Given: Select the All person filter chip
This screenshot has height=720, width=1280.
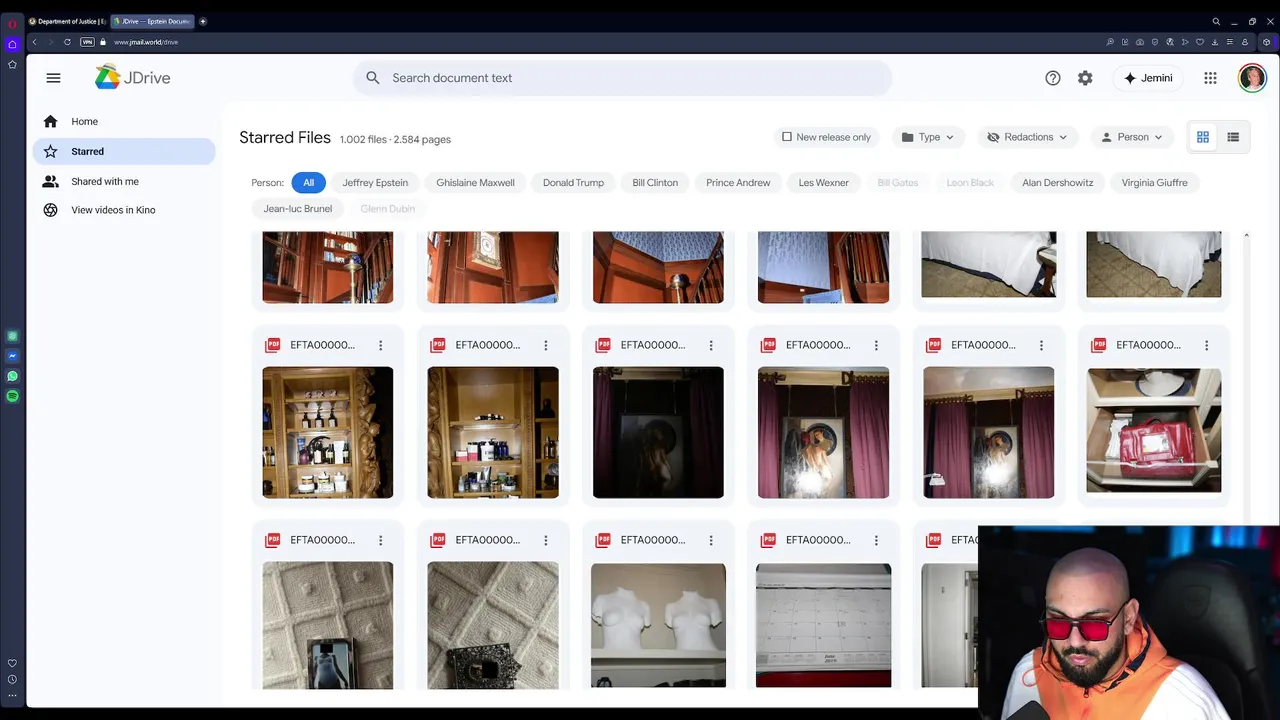Looking at the screenshot, I should coord(308,183).
